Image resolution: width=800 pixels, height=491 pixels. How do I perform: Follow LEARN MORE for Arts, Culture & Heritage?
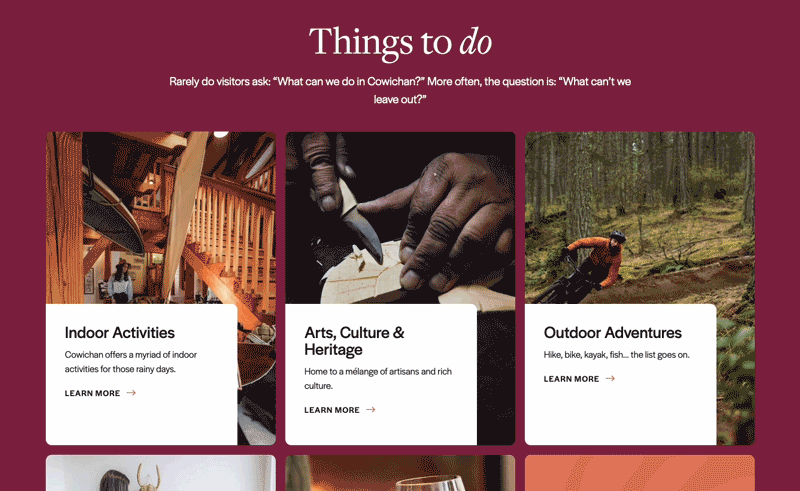[340, 410]
